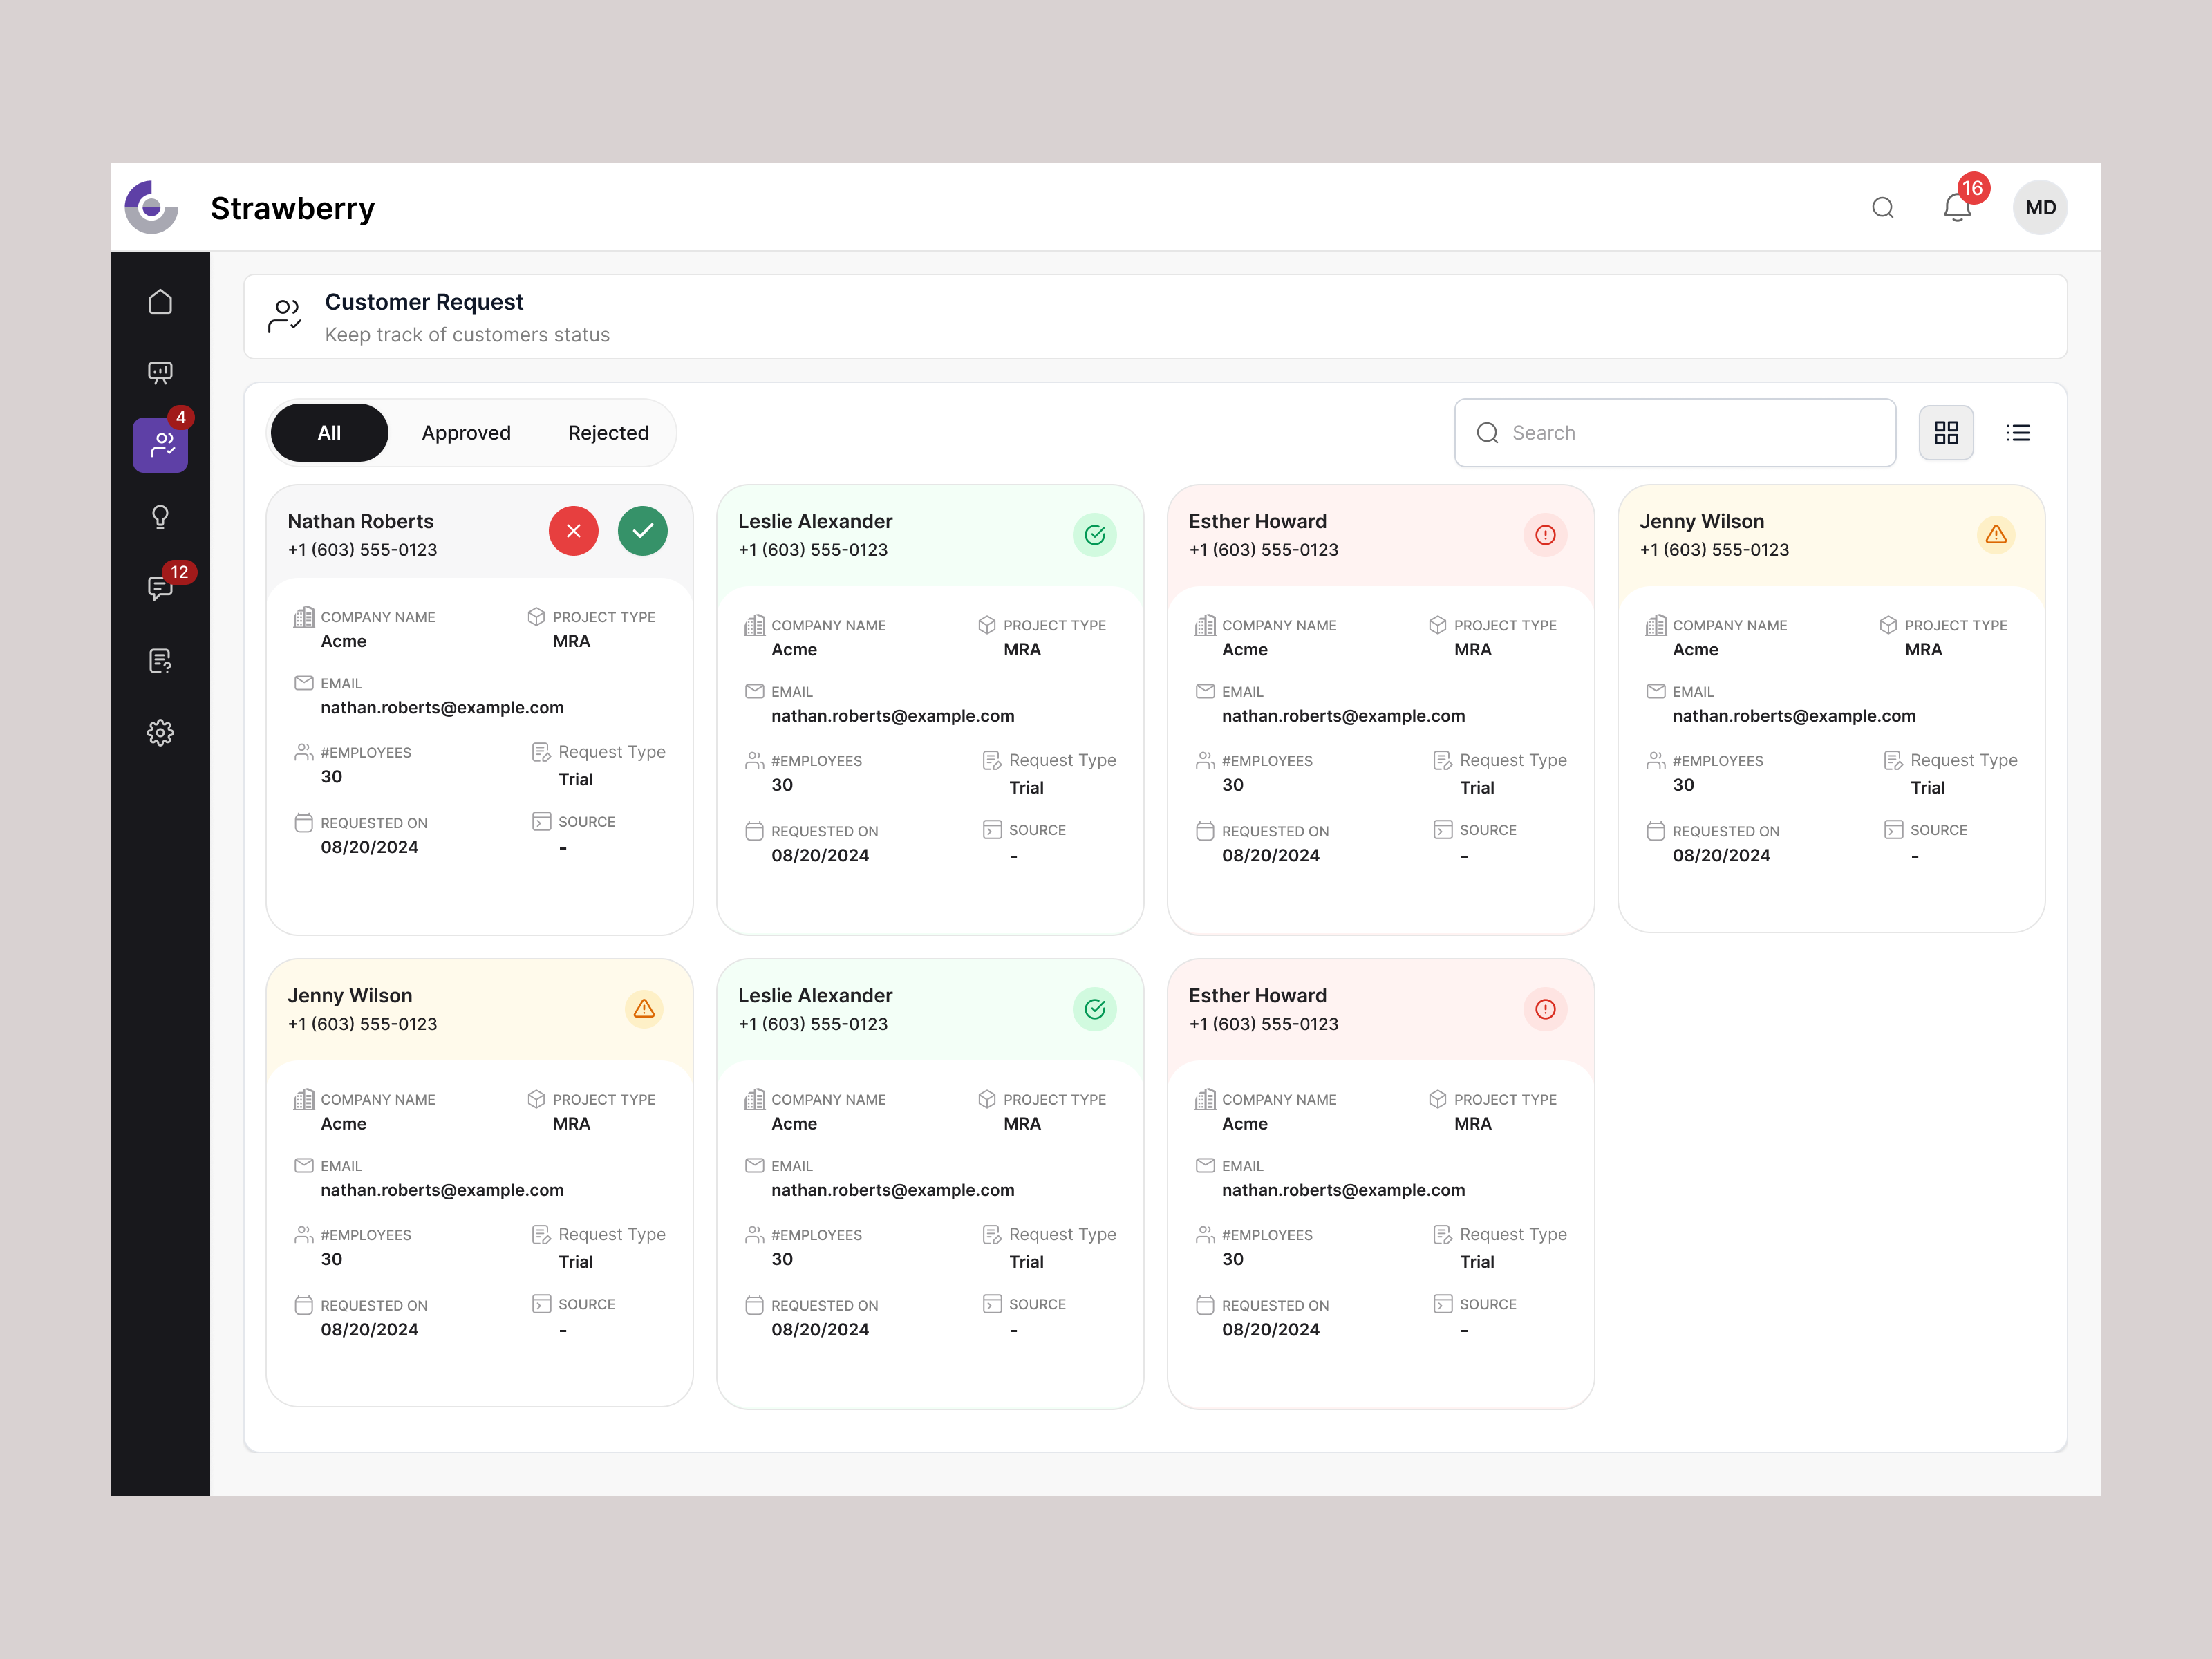Screen dimensions: 2212x1659
Task: Click the red alert icon on Esther Howard's card
Action: pyautogui.click(x=1545, y=535)
